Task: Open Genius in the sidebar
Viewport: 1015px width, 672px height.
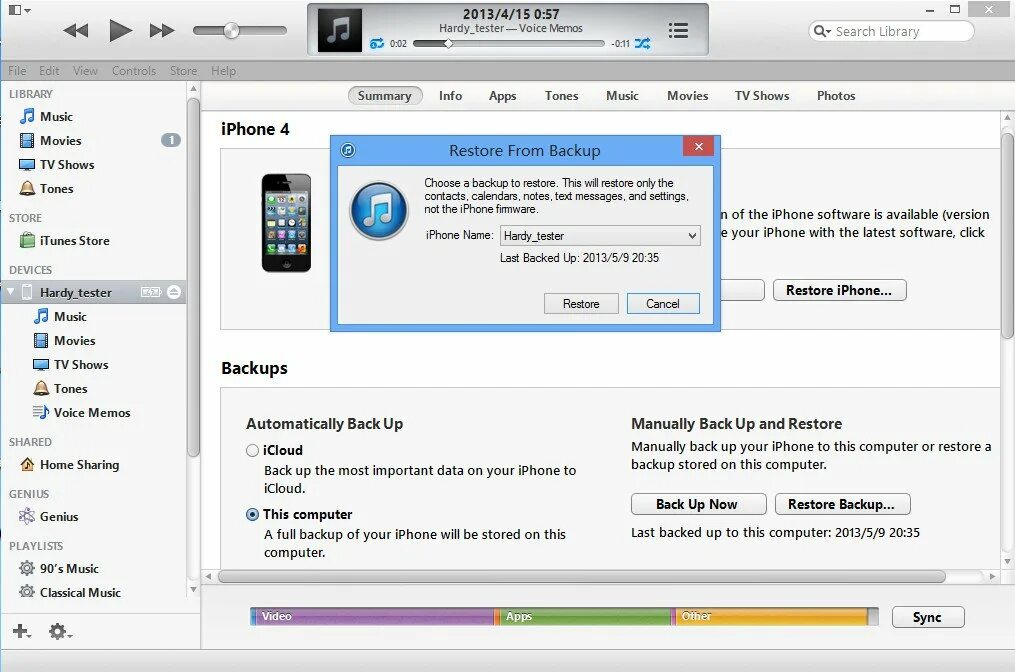Action: click(x=94, y=517)
